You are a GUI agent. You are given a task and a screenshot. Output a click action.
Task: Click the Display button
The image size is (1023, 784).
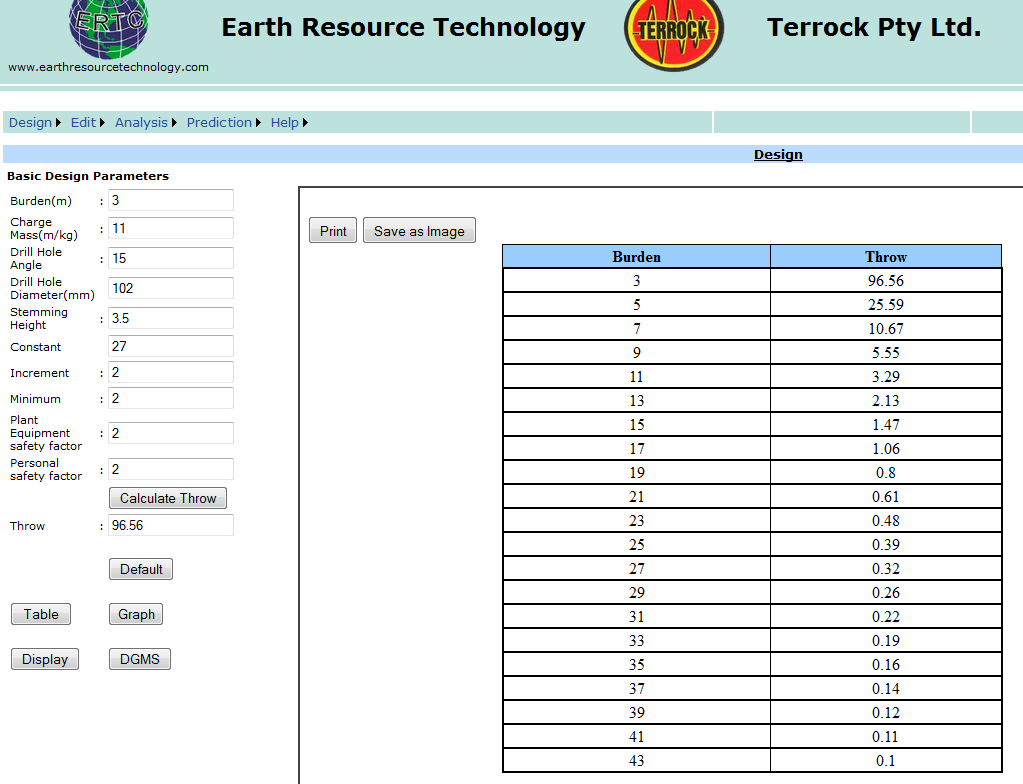pos(44,659)
